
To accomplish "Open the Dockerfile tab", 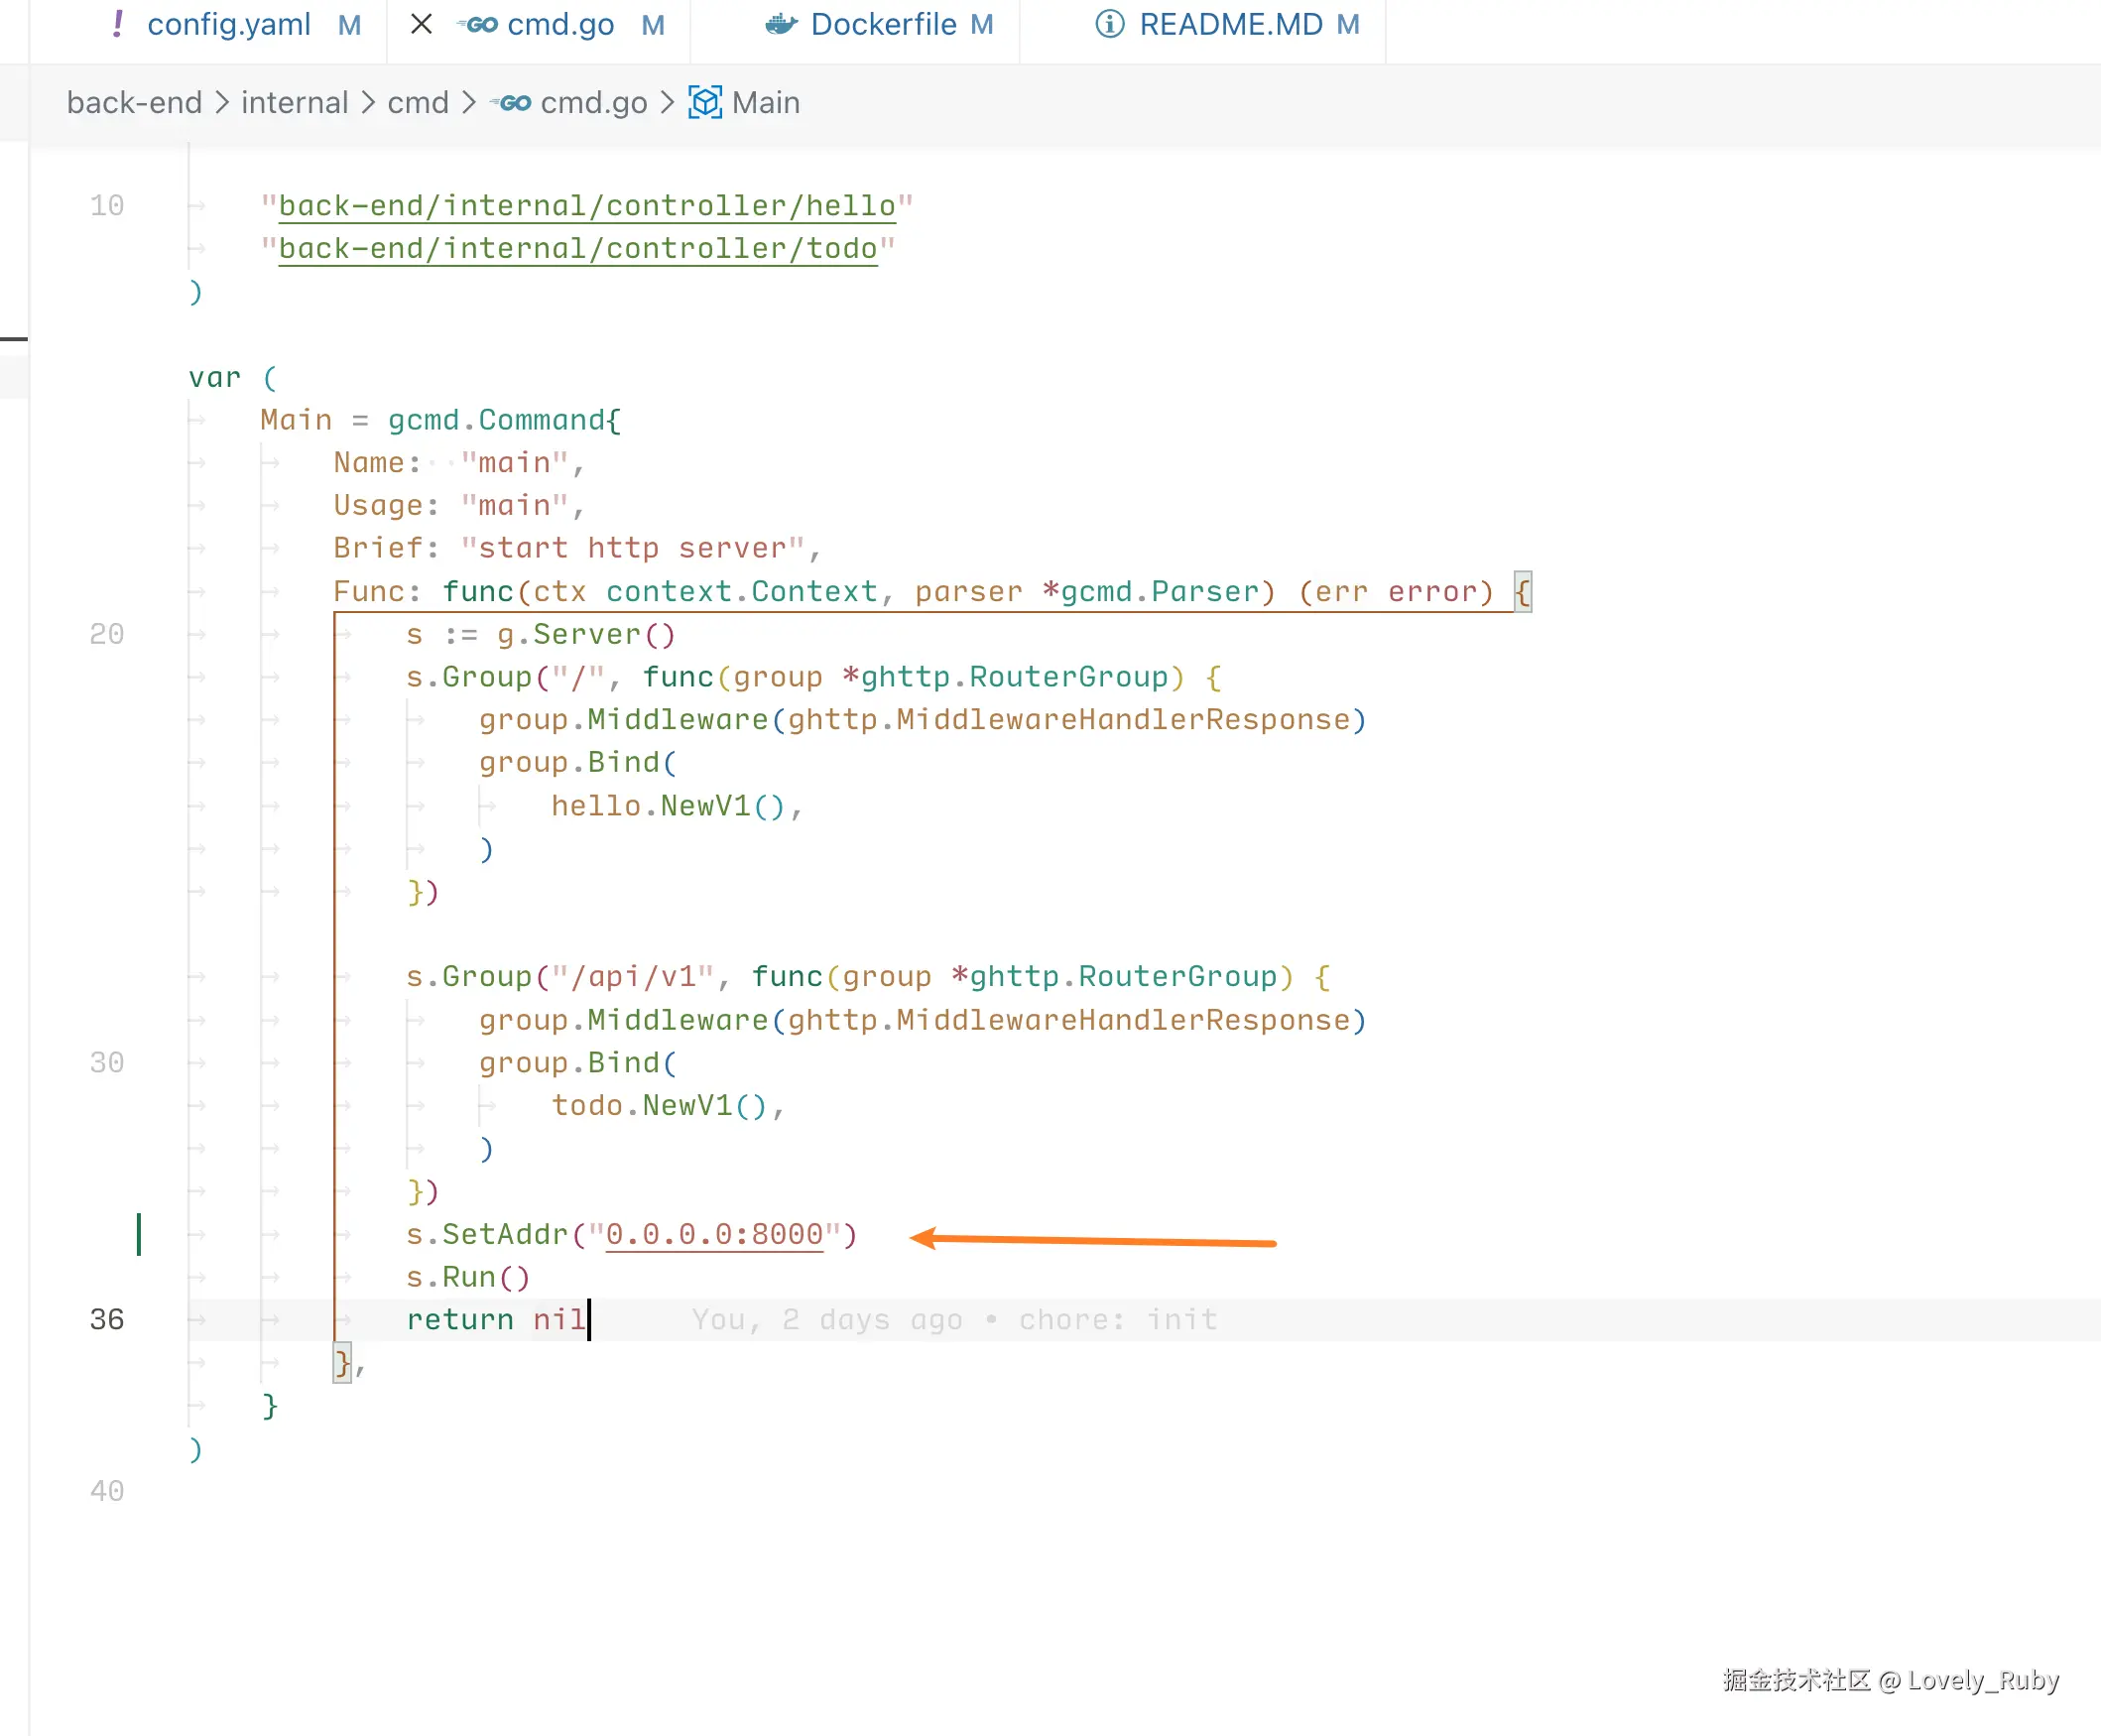I will 883,24.
